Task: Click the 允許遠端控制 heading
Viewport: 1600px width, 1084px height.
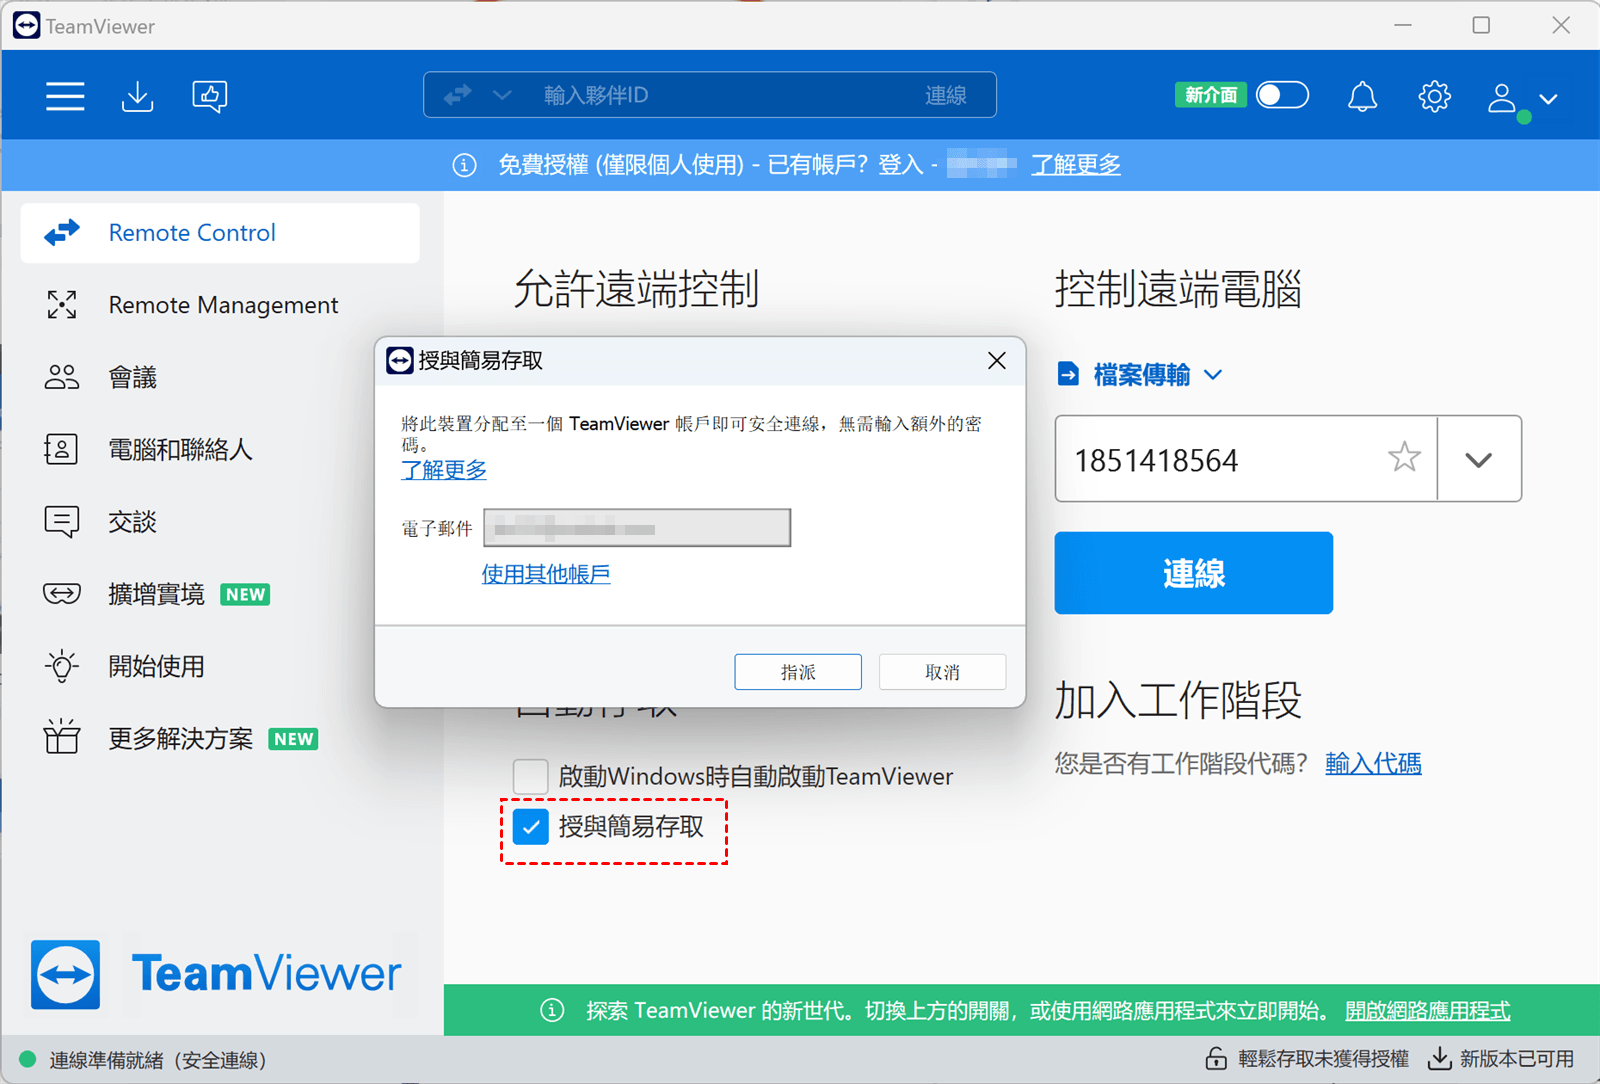Action: (x=636, y=289)
